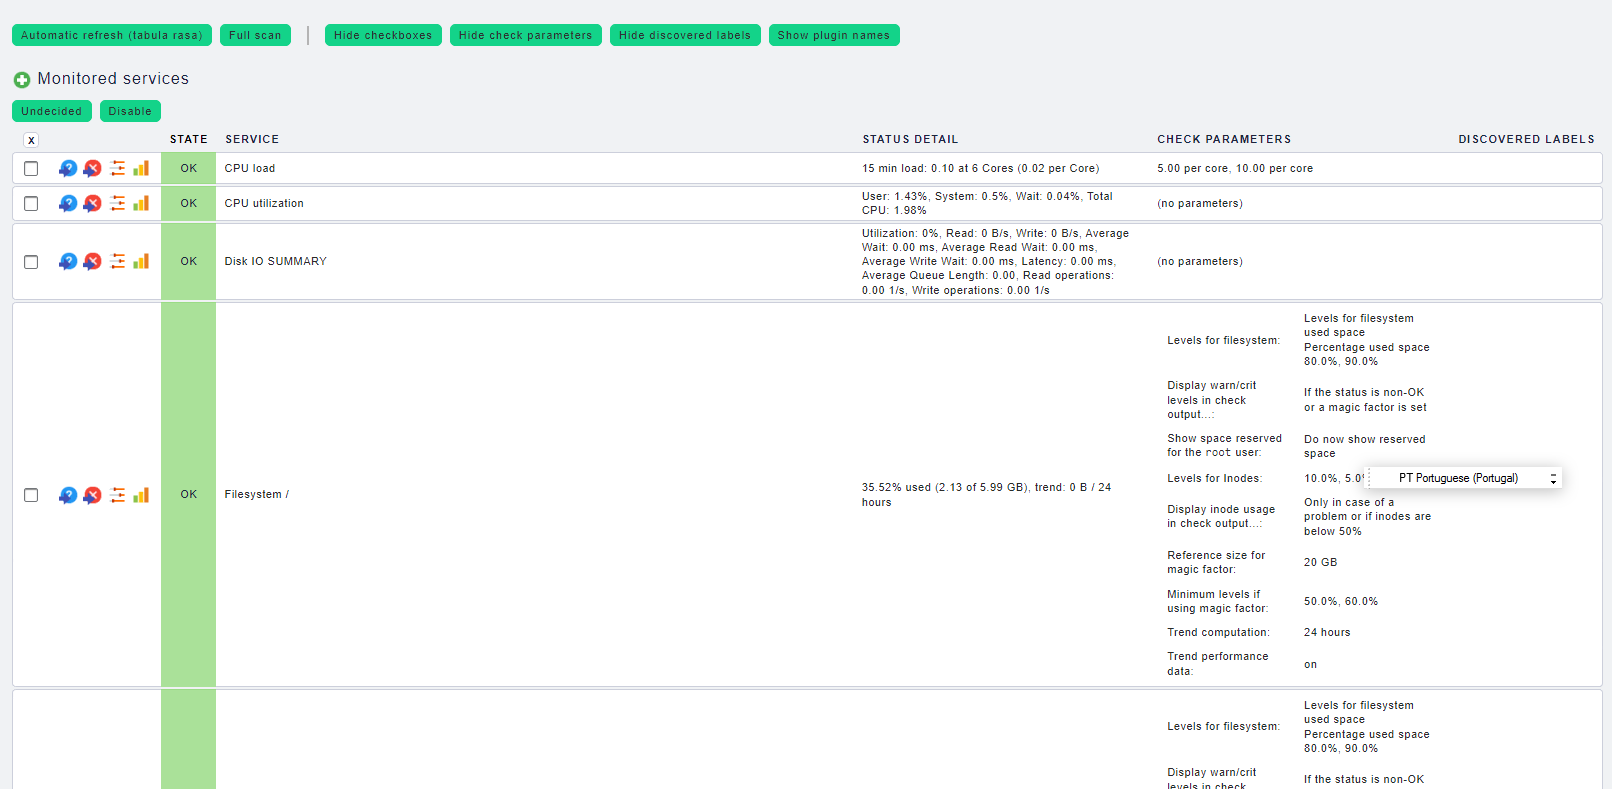Click the disable icon for Disk IO SUMMARY
This screenshot has height=789, width=1612.
click(92, 262)
